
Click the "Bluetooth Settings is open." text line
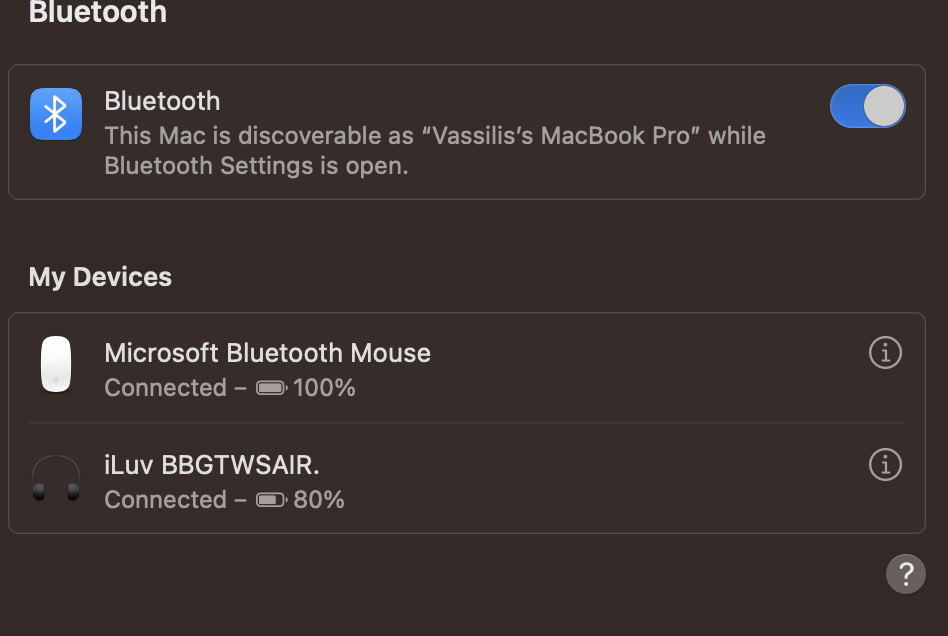click(256, 166)
